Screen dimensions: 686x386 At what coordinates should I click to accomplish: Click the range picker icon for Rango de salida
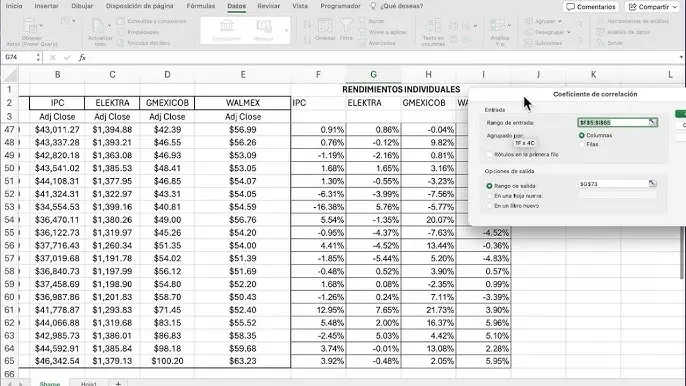(652, 184)
